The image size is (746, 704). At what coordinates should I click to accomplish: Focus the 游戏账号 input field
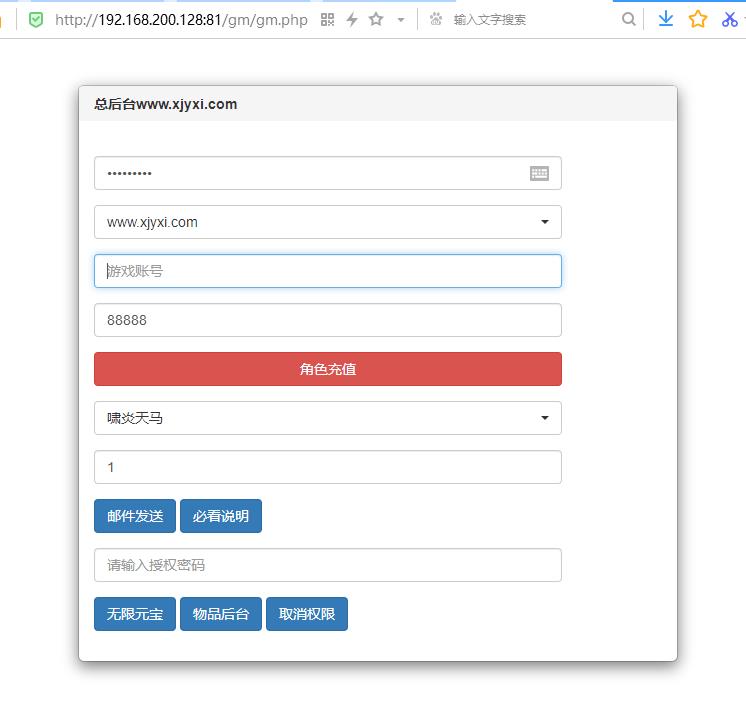[327, 271]
